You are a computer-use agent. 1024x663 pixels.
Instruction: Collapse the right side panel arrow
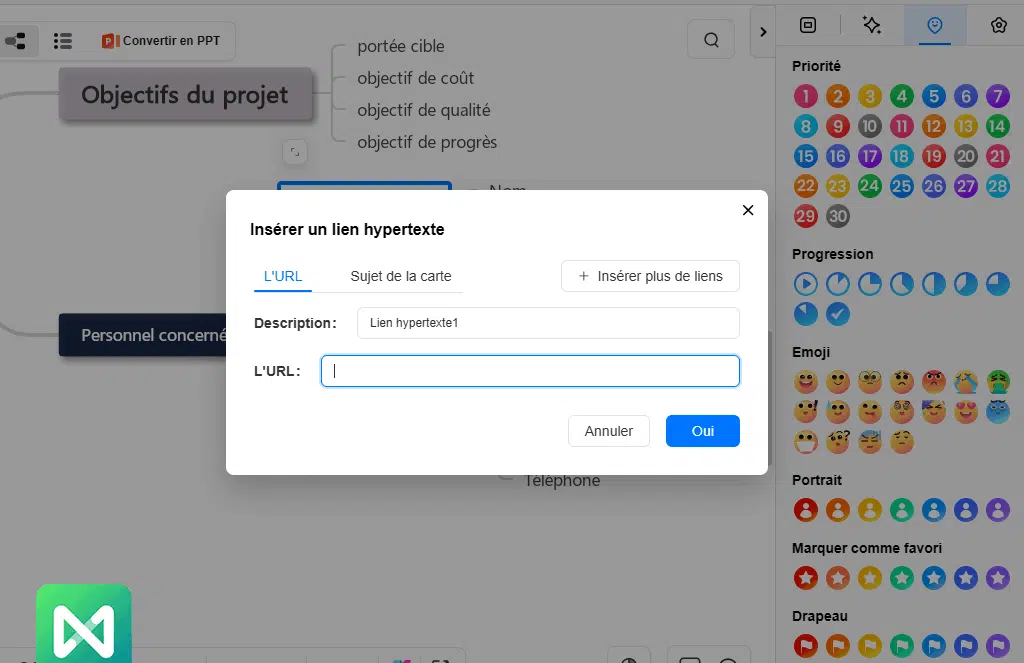click(x=763, y=32)
